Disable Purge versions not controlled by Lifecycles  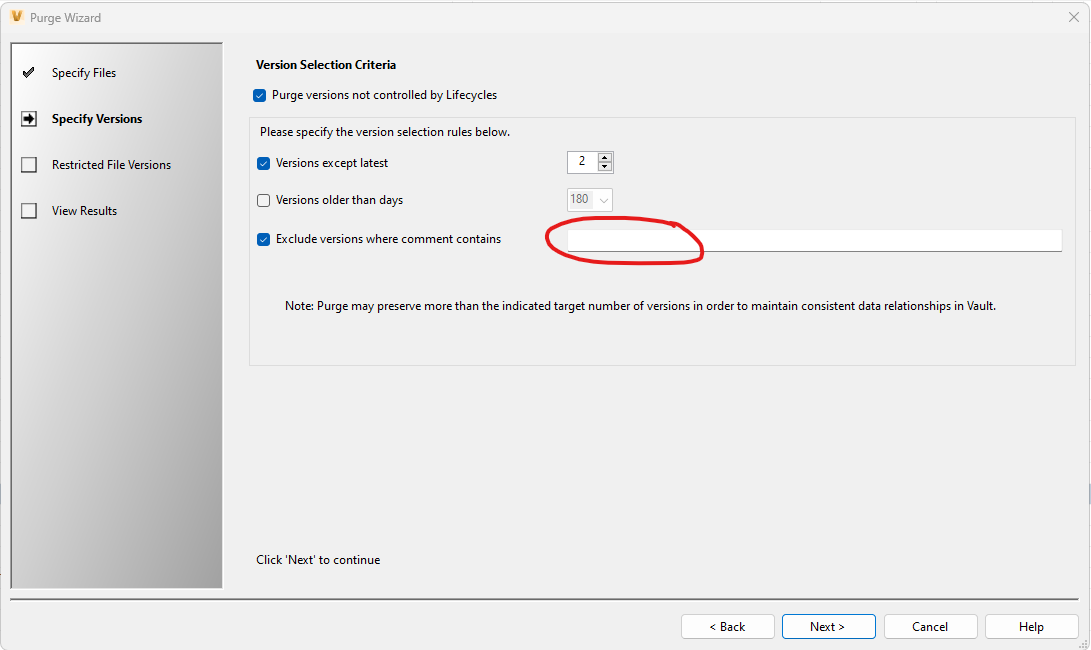point(259,95)
